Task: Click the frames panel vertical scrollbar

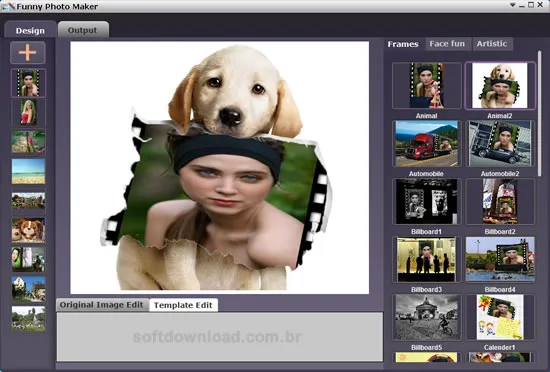Action: [x=539, y=113]
